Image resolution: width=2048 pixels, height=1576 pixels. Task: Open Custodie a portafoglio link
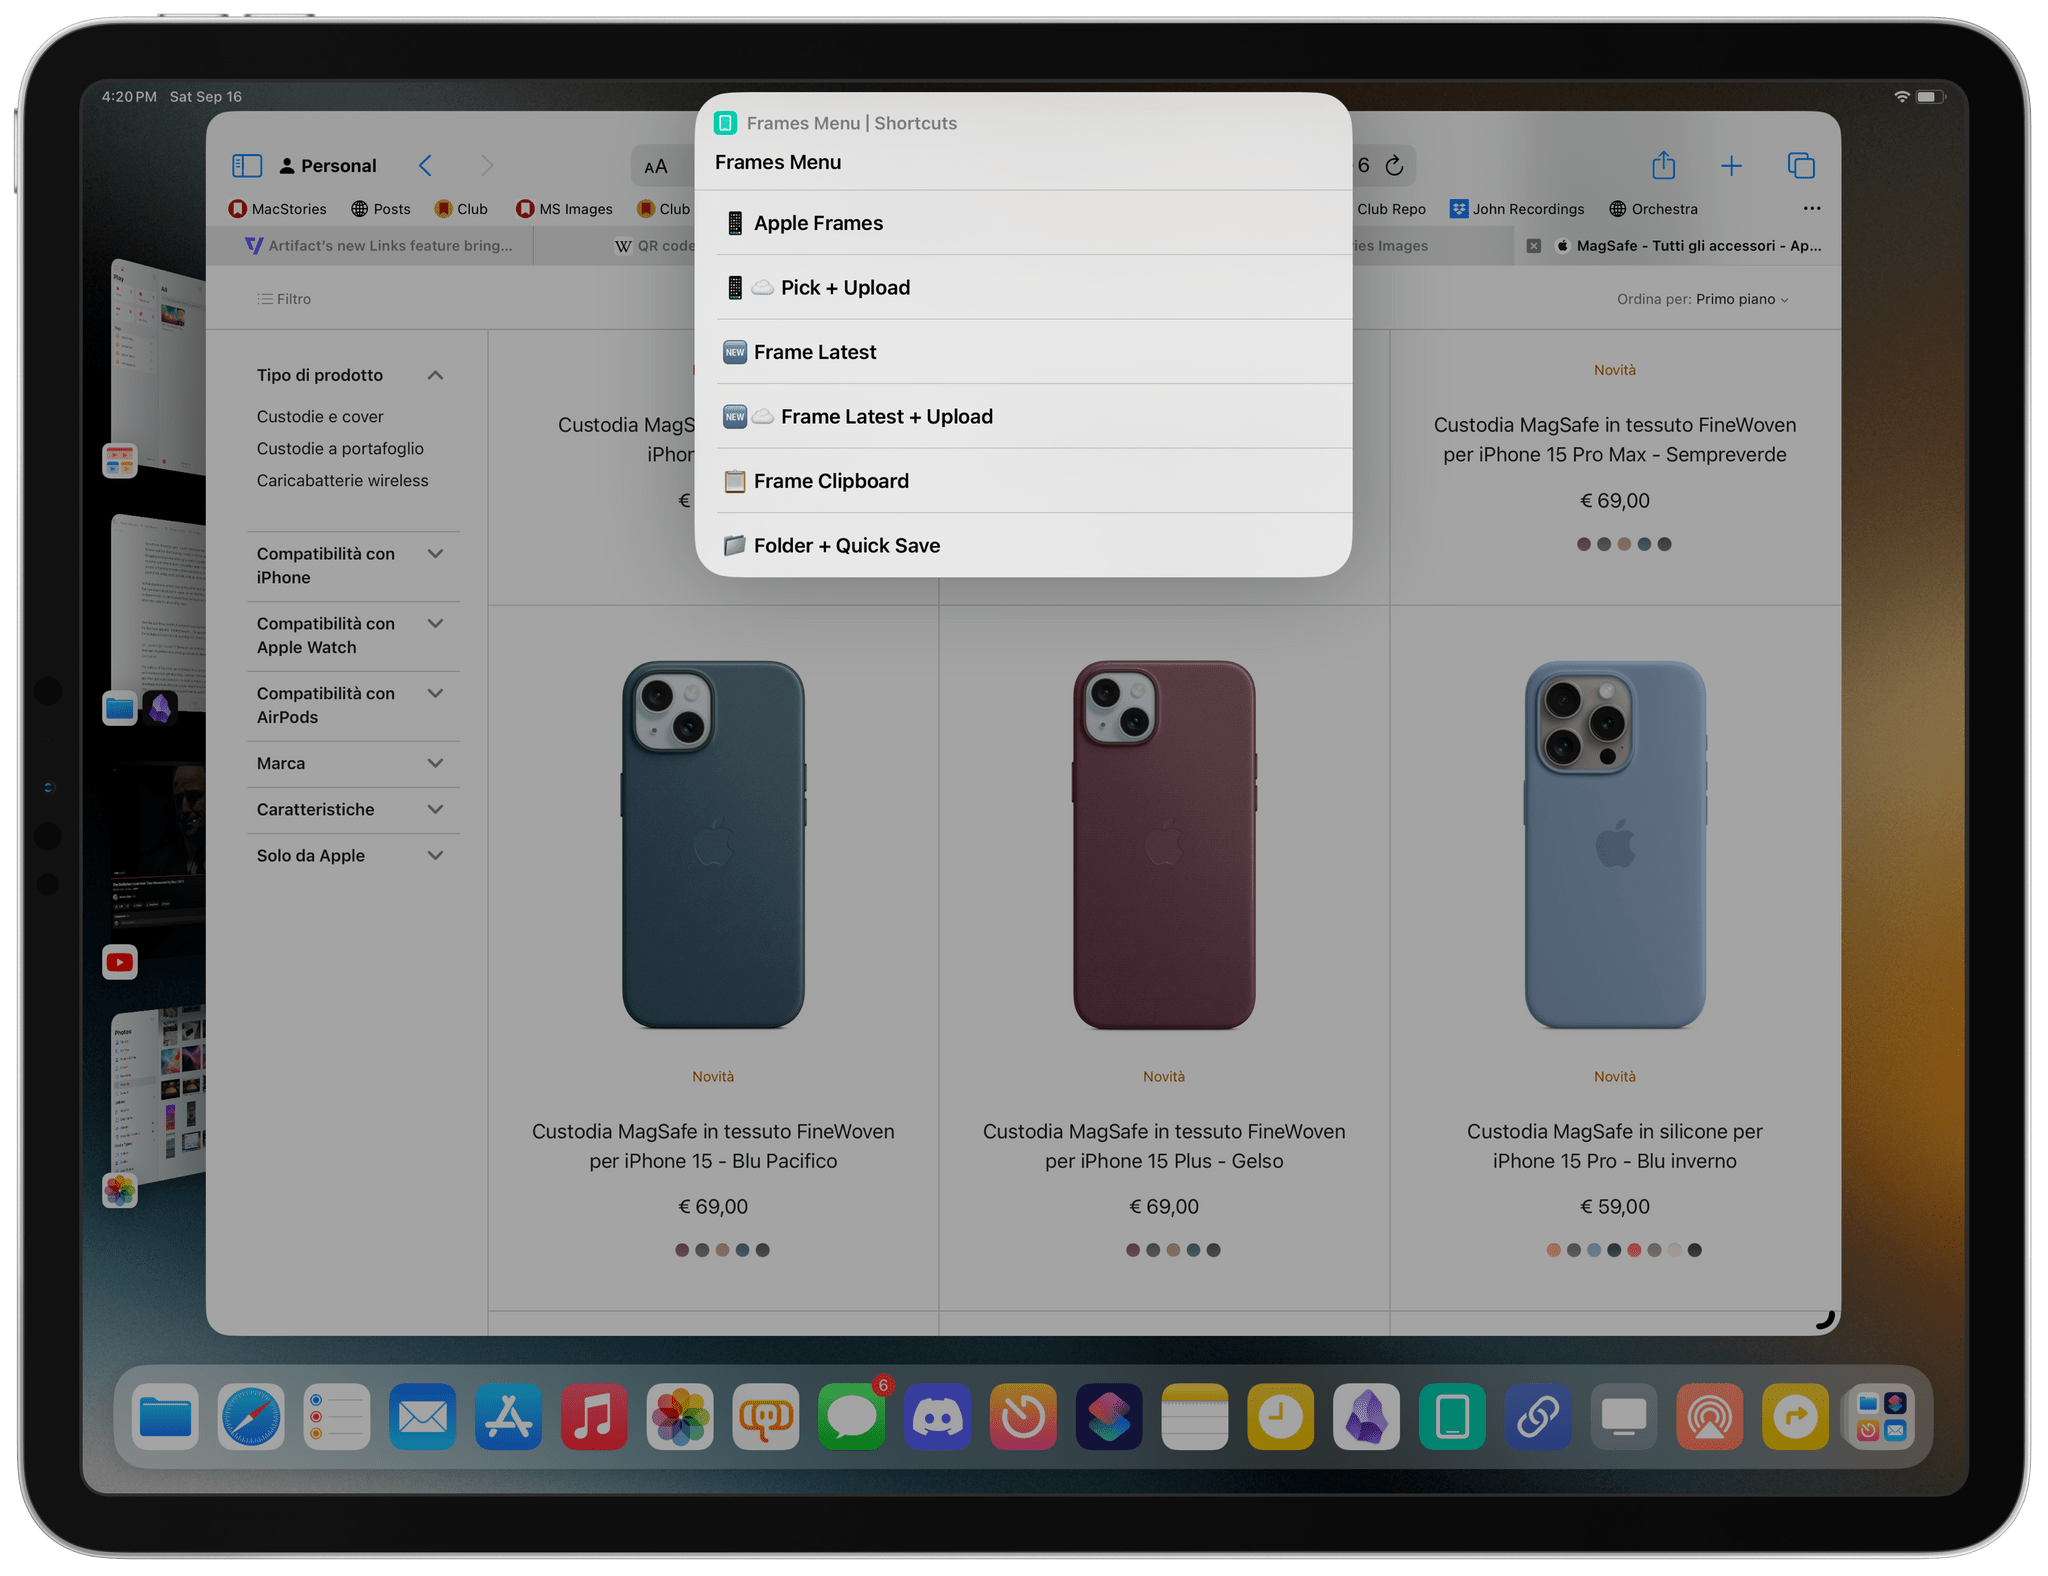pos(340,448)
